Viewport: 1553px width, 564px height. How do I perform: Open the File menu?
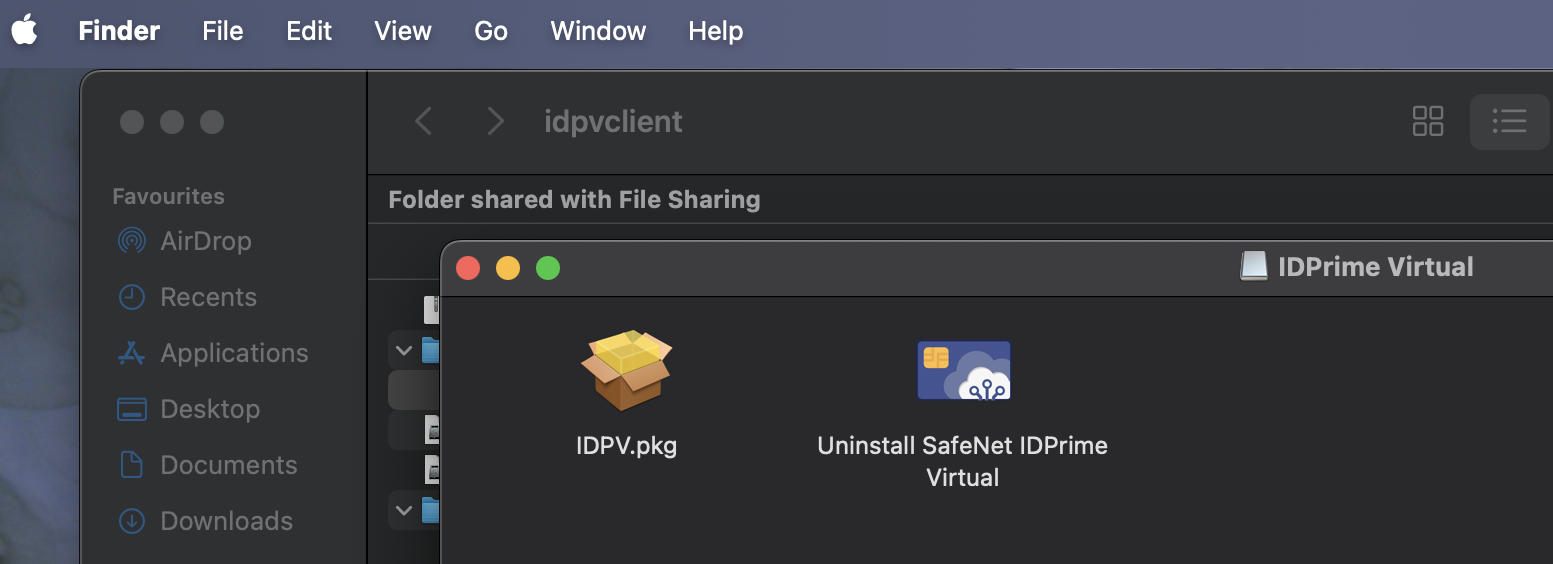222,31
